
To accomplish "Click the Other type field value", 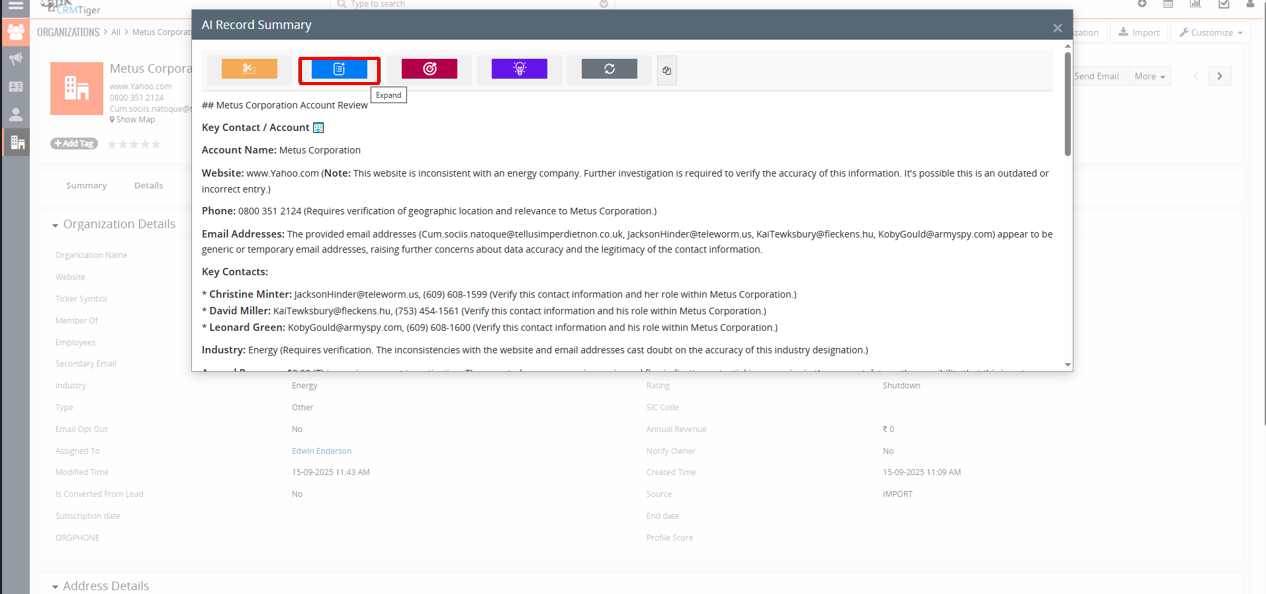I will (303, 408).
